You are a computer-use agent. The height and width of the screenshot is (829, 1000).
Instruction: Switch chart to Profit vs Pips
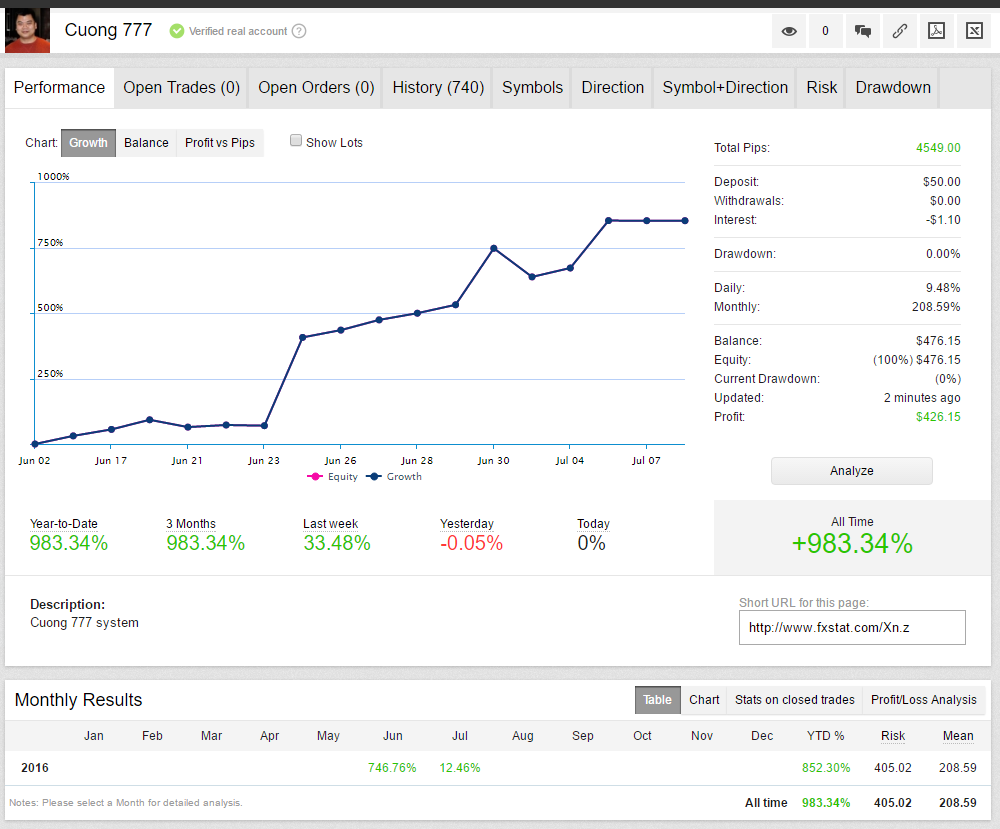219,143
